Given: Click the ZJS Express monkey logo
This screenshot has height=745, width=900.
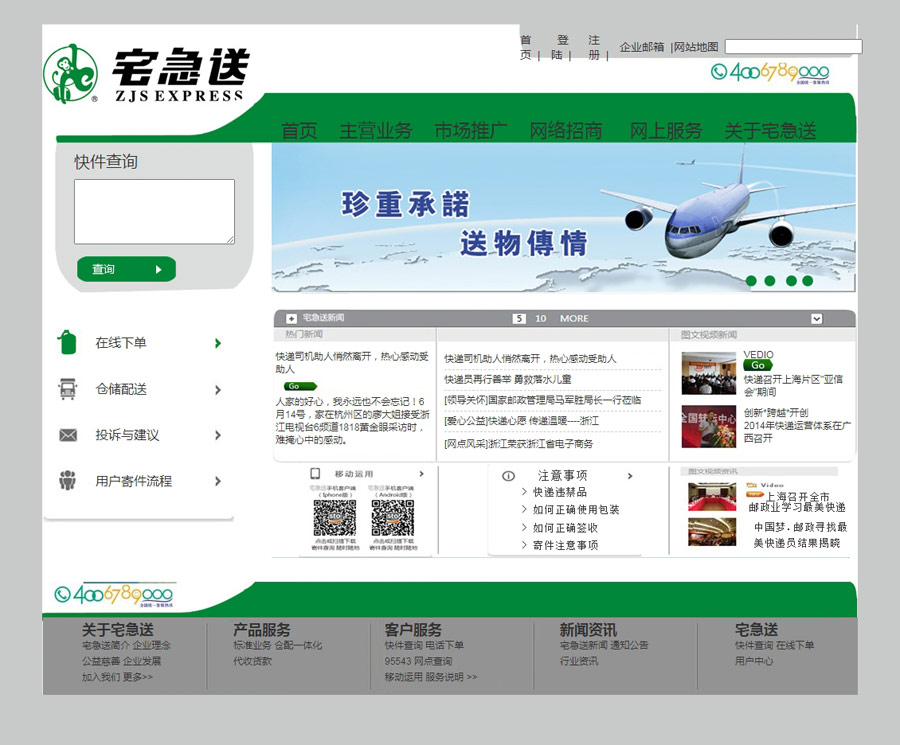Looking at the screenshot, I should pyautogui.click(x=71, y=74).
